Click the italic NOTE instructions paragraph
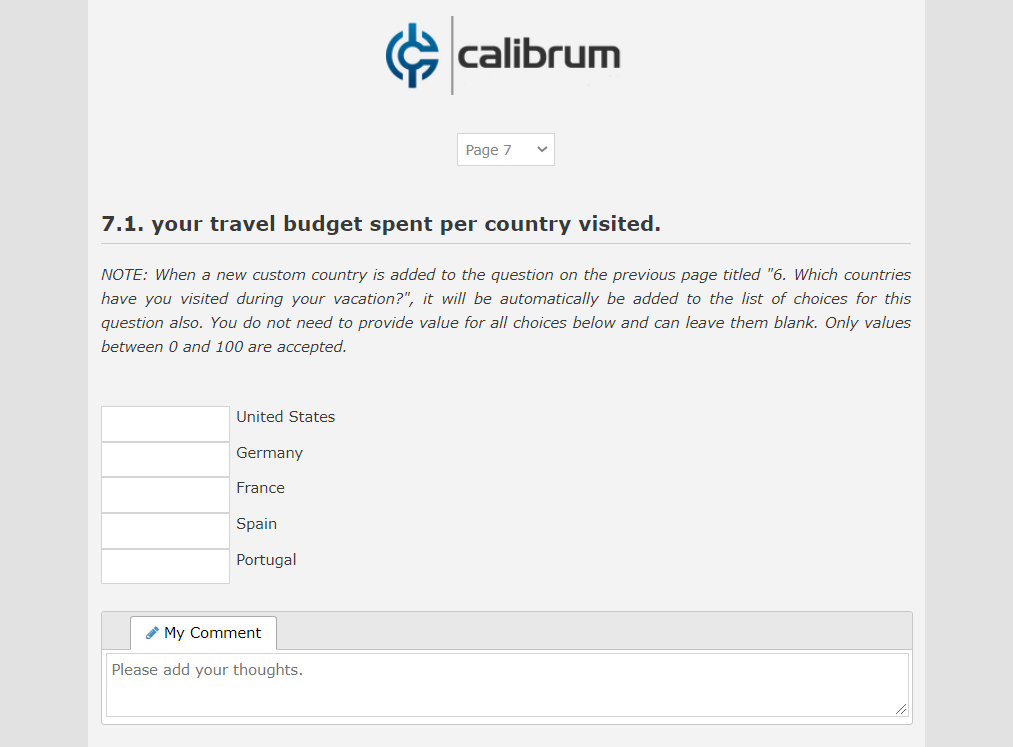The height and width of the screenshot is (747, 1013). 506,311
